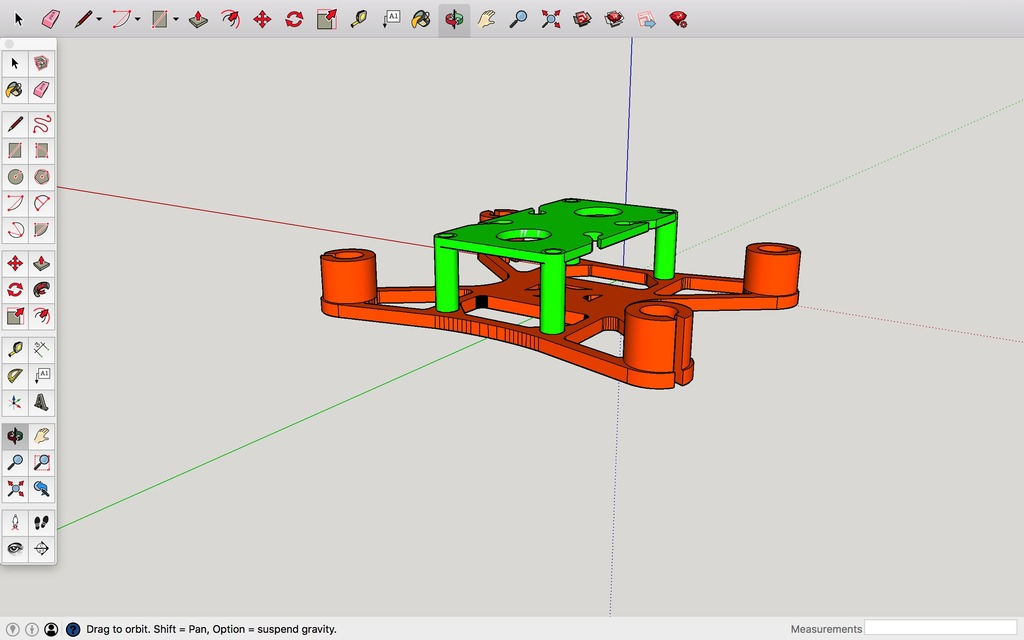
Task: Choose the Zoom Window tool in left palette
Action: [x=41, y=462]
